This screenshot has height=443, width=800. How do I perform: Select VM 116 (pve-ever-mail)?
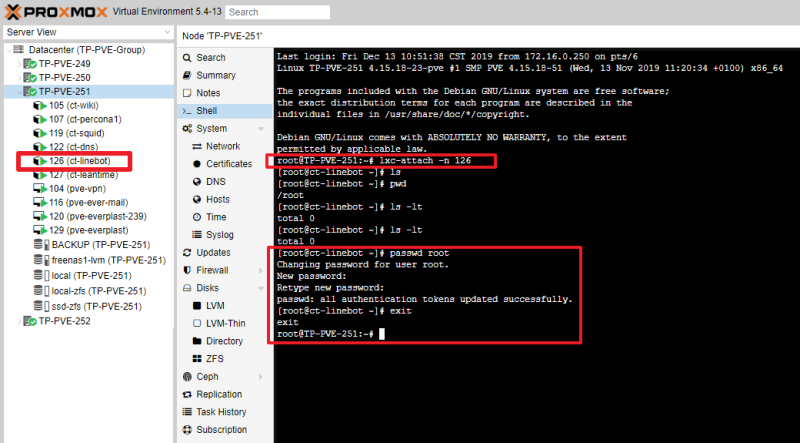(x=88, y=203)
